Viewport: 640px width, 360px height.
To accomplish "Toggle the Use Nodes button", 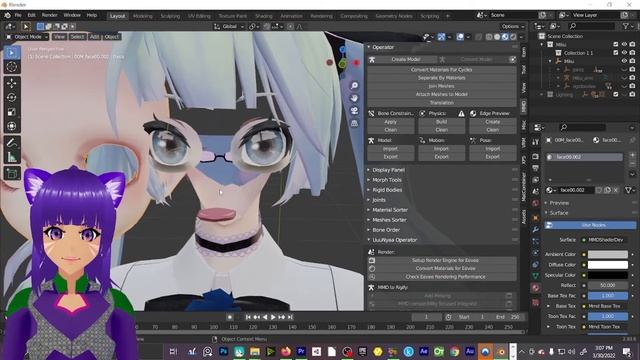I will (x=590, y=225).
